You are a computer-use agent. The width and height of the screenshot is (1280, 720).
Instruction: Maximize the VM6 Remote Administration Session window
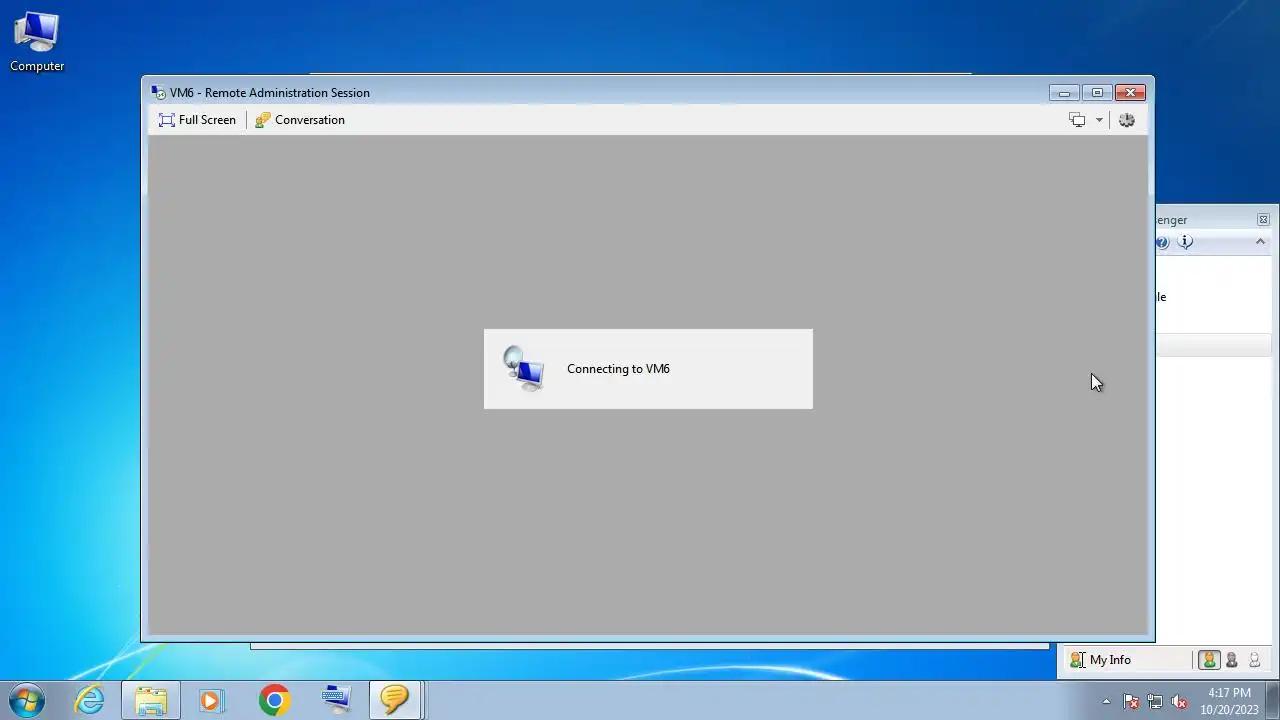point(1097,93)
